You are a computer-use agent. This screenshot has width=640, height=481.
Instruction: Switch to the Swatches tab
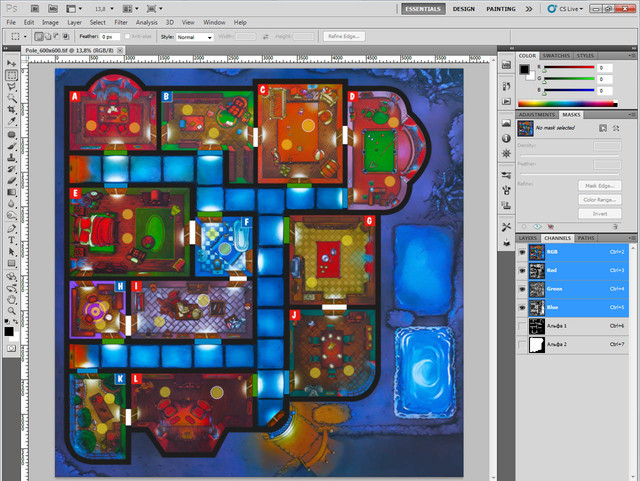pyautogui.click(x=556, y=56)
